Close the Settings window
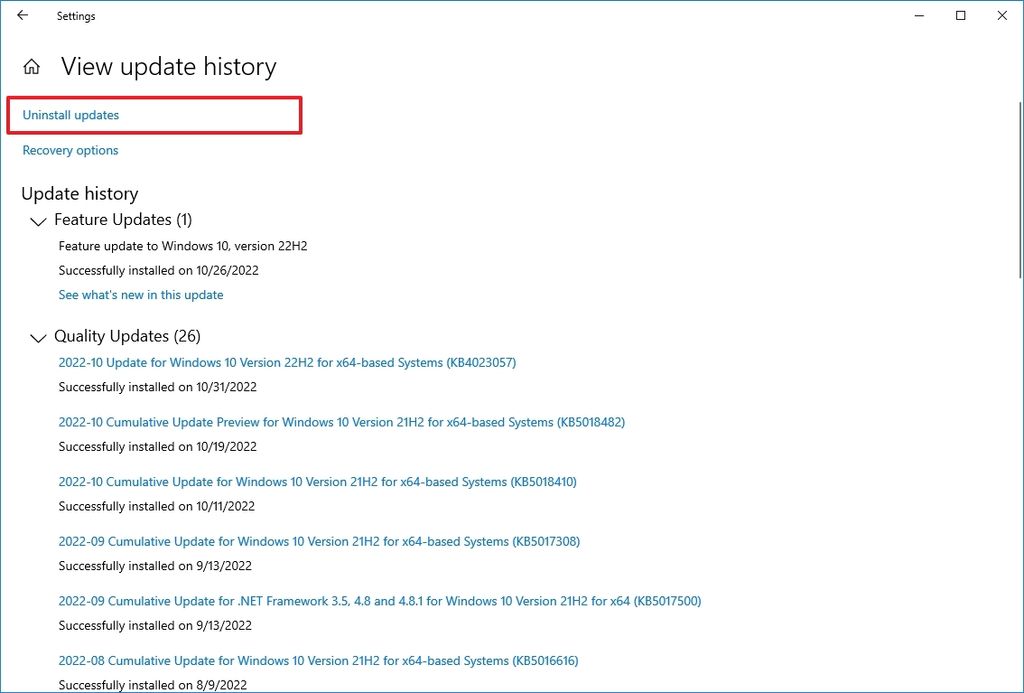This screenshot has height=693, width=1024. [1002, 16]
